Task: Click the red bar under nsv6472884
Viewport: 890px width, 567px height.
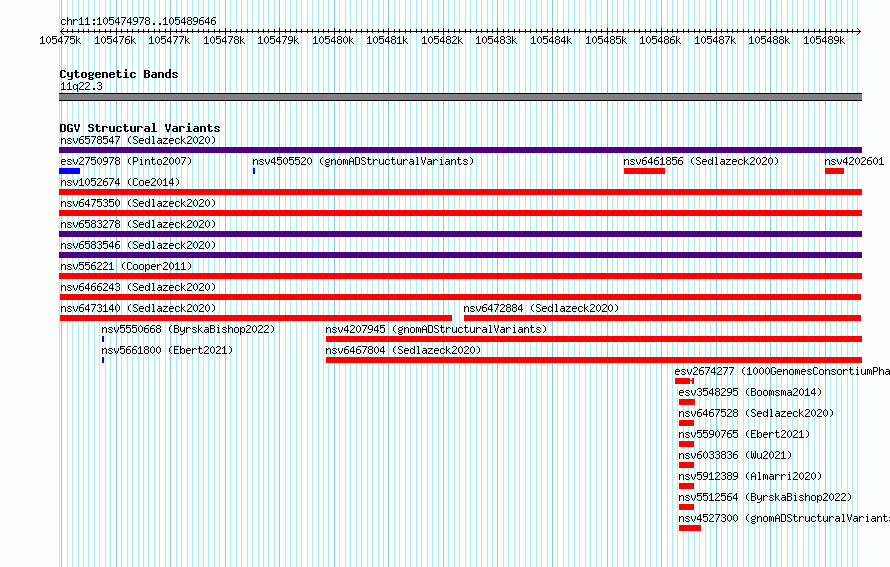Action: (x=662, y=318)
